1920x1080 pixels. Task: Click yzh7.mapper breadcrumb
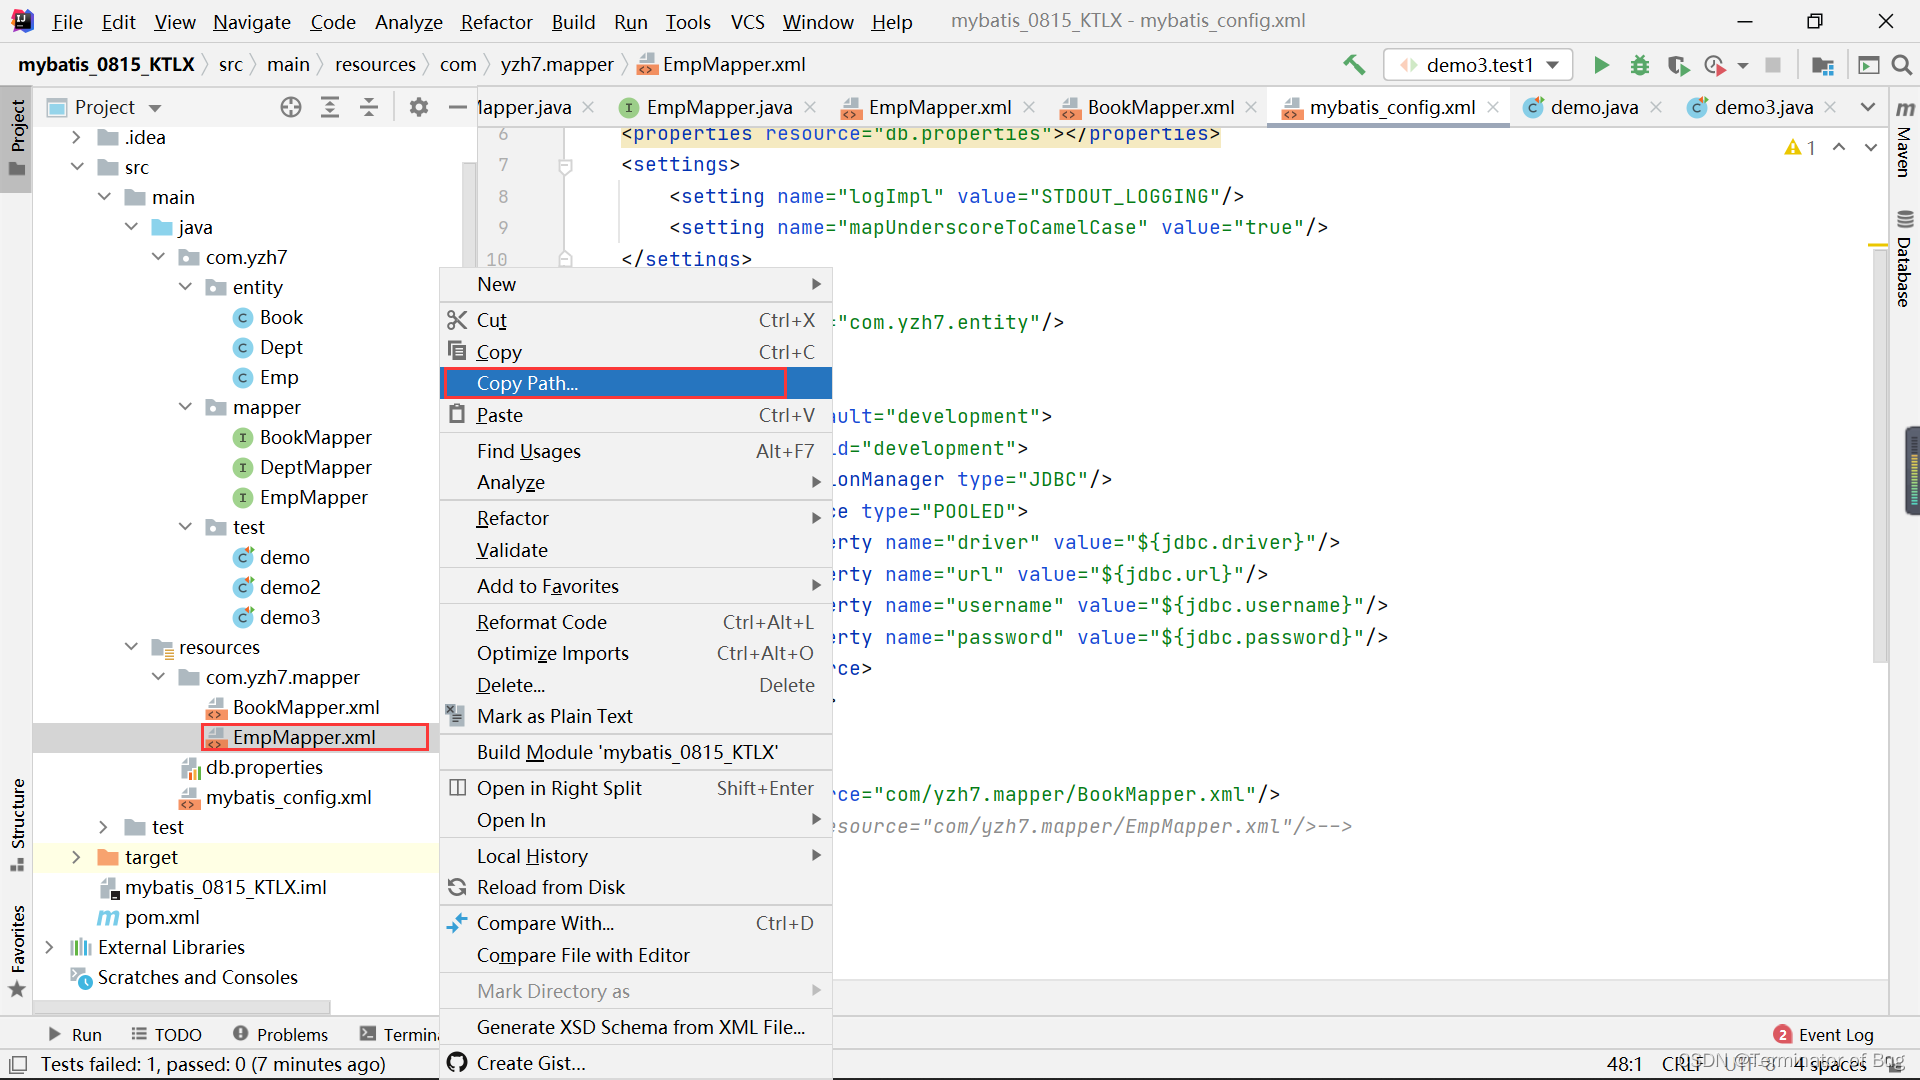click(557, 65)
